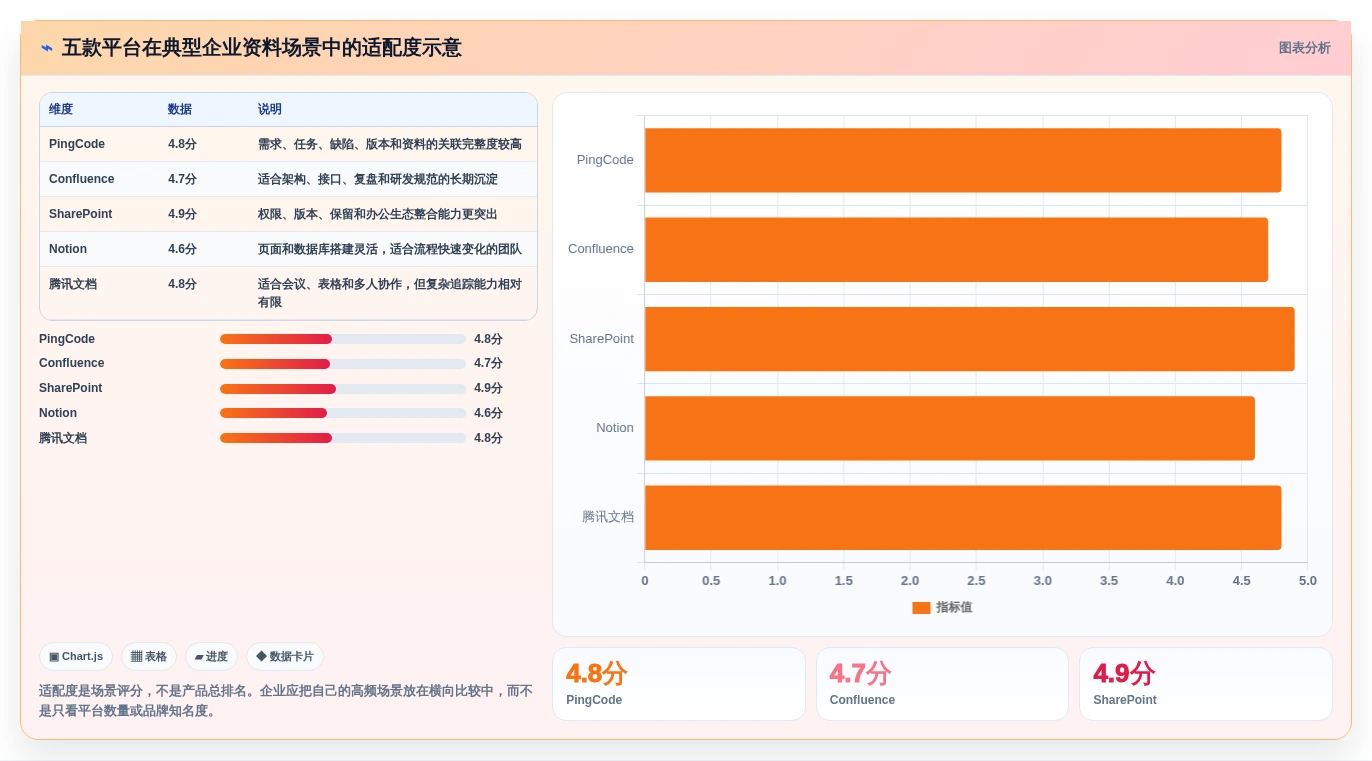Open the 4.9分 SharePoint data card
The height and width of the screenshot is (761, 1372).
pos(1206,684)
